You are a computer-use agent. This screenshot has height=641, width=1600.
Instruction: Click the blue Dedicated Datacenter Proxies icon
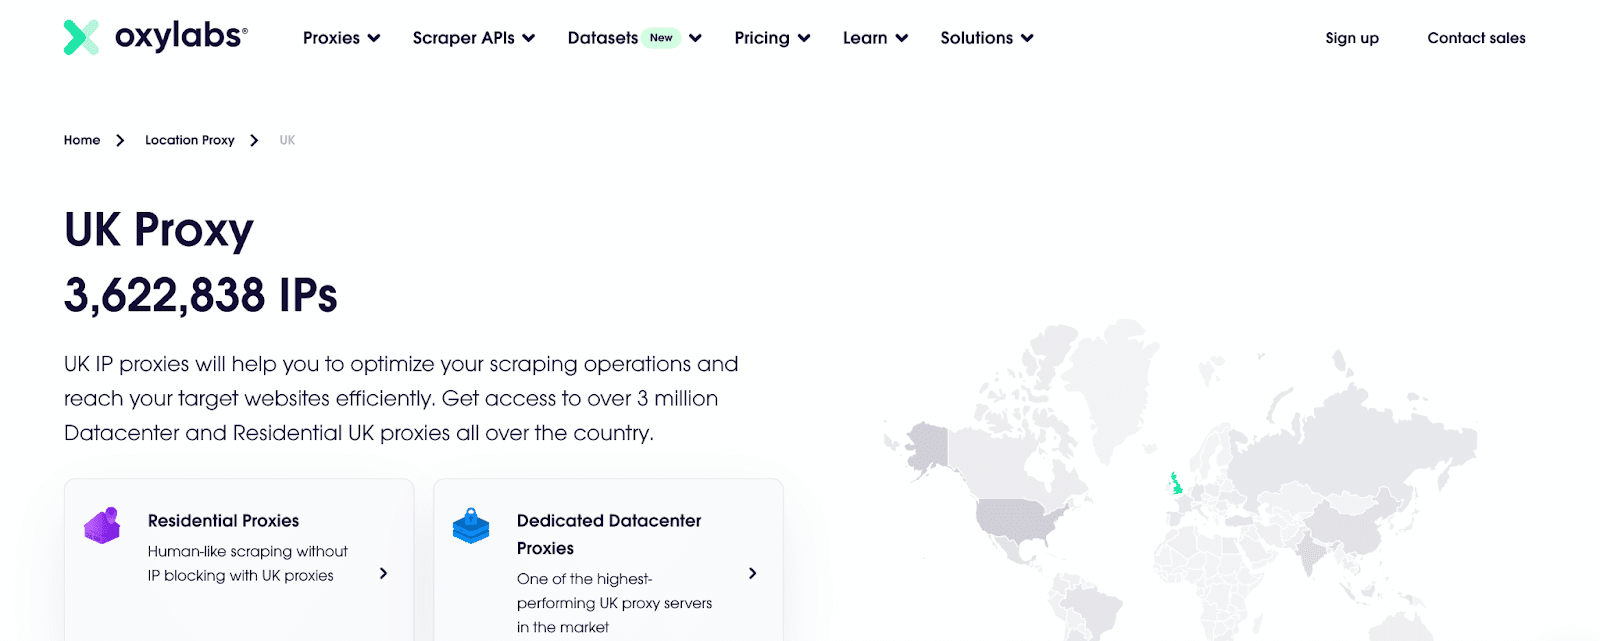pos(471,525)
